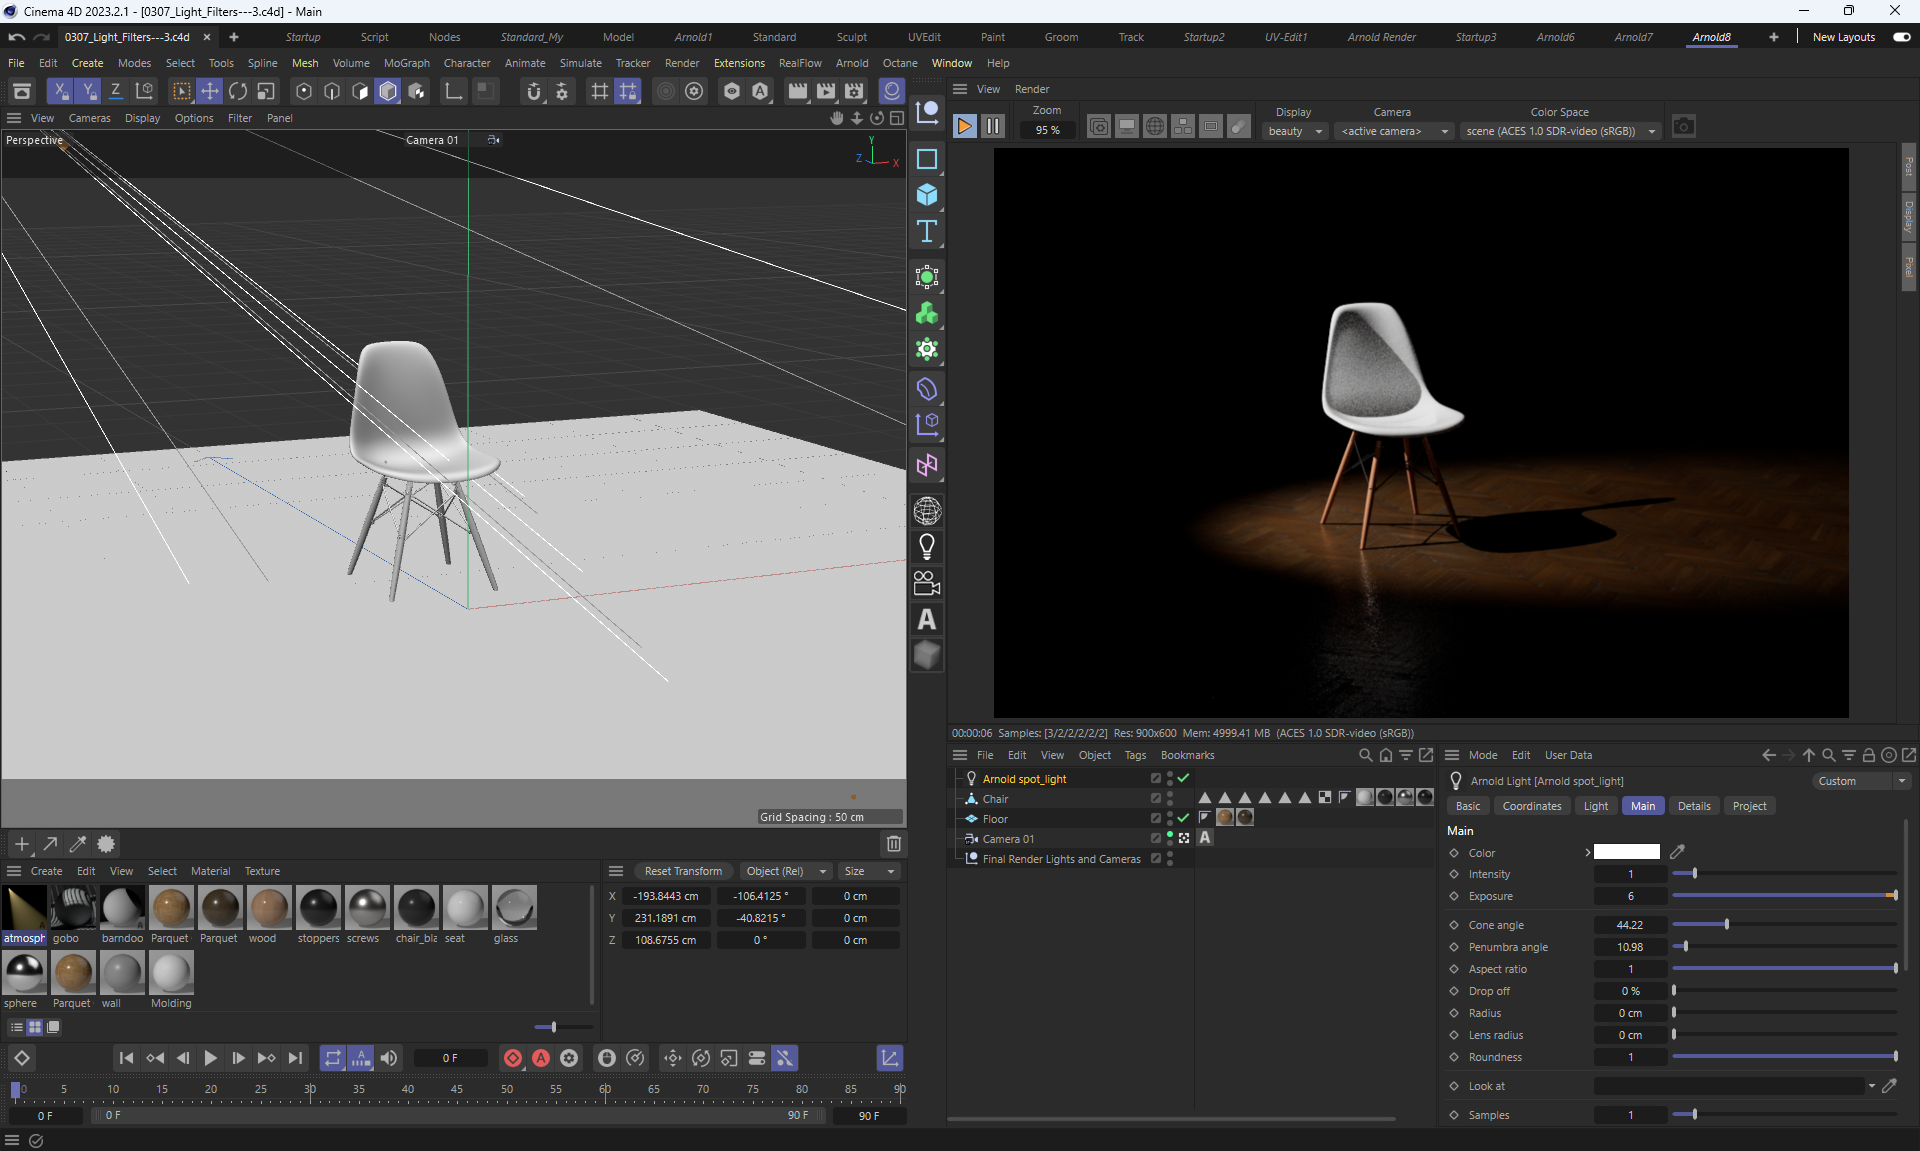
Task: Add a Light object from the side palette
Action: tap(927, 547)
